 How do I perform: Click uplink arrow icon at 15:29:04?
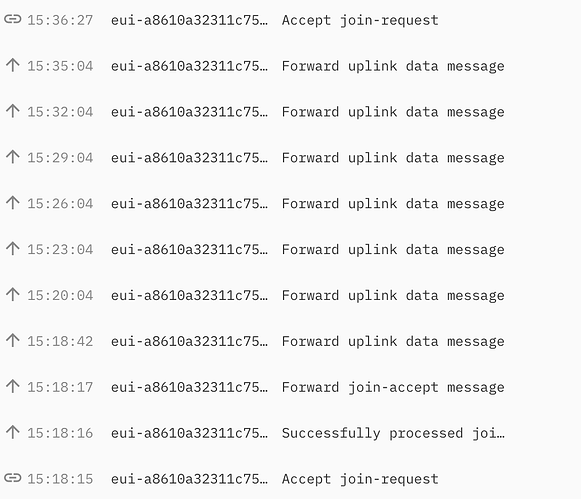point(13,157)
